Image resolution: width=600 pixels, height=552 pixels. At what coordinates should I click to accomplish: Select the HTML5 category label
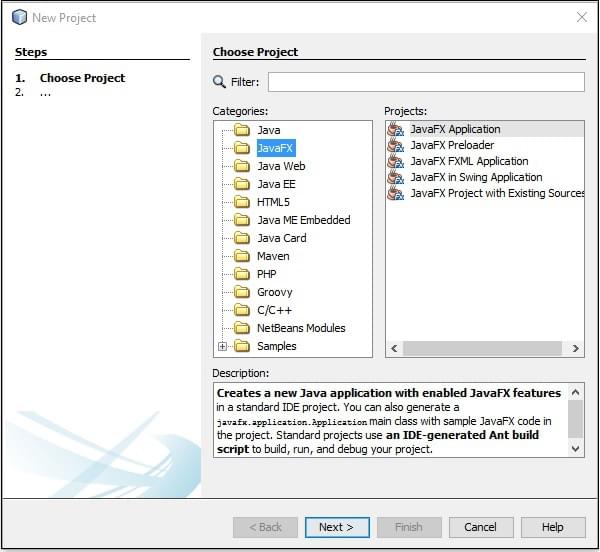[x=273, y=202]
